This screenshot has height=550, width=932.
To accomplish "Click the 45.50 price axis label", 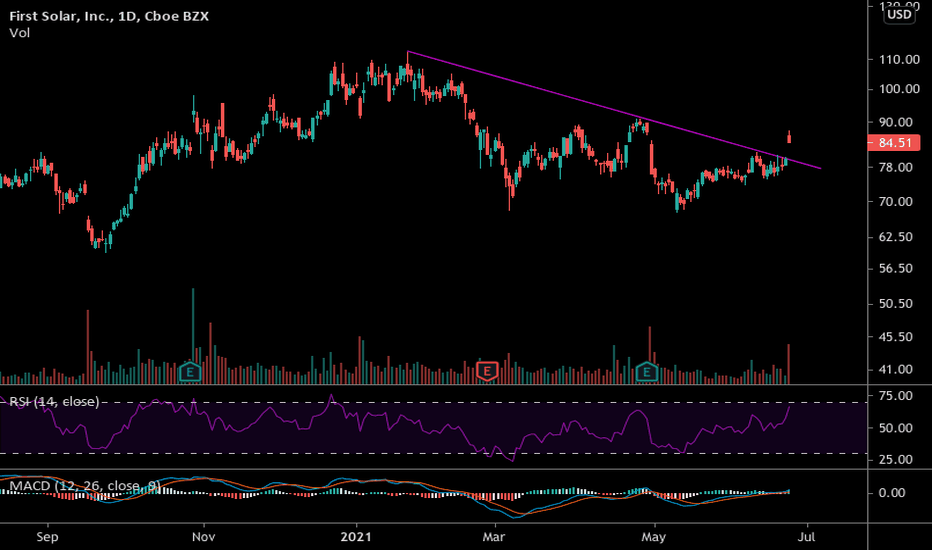I will pyautogui.click(x=896, y=337).
